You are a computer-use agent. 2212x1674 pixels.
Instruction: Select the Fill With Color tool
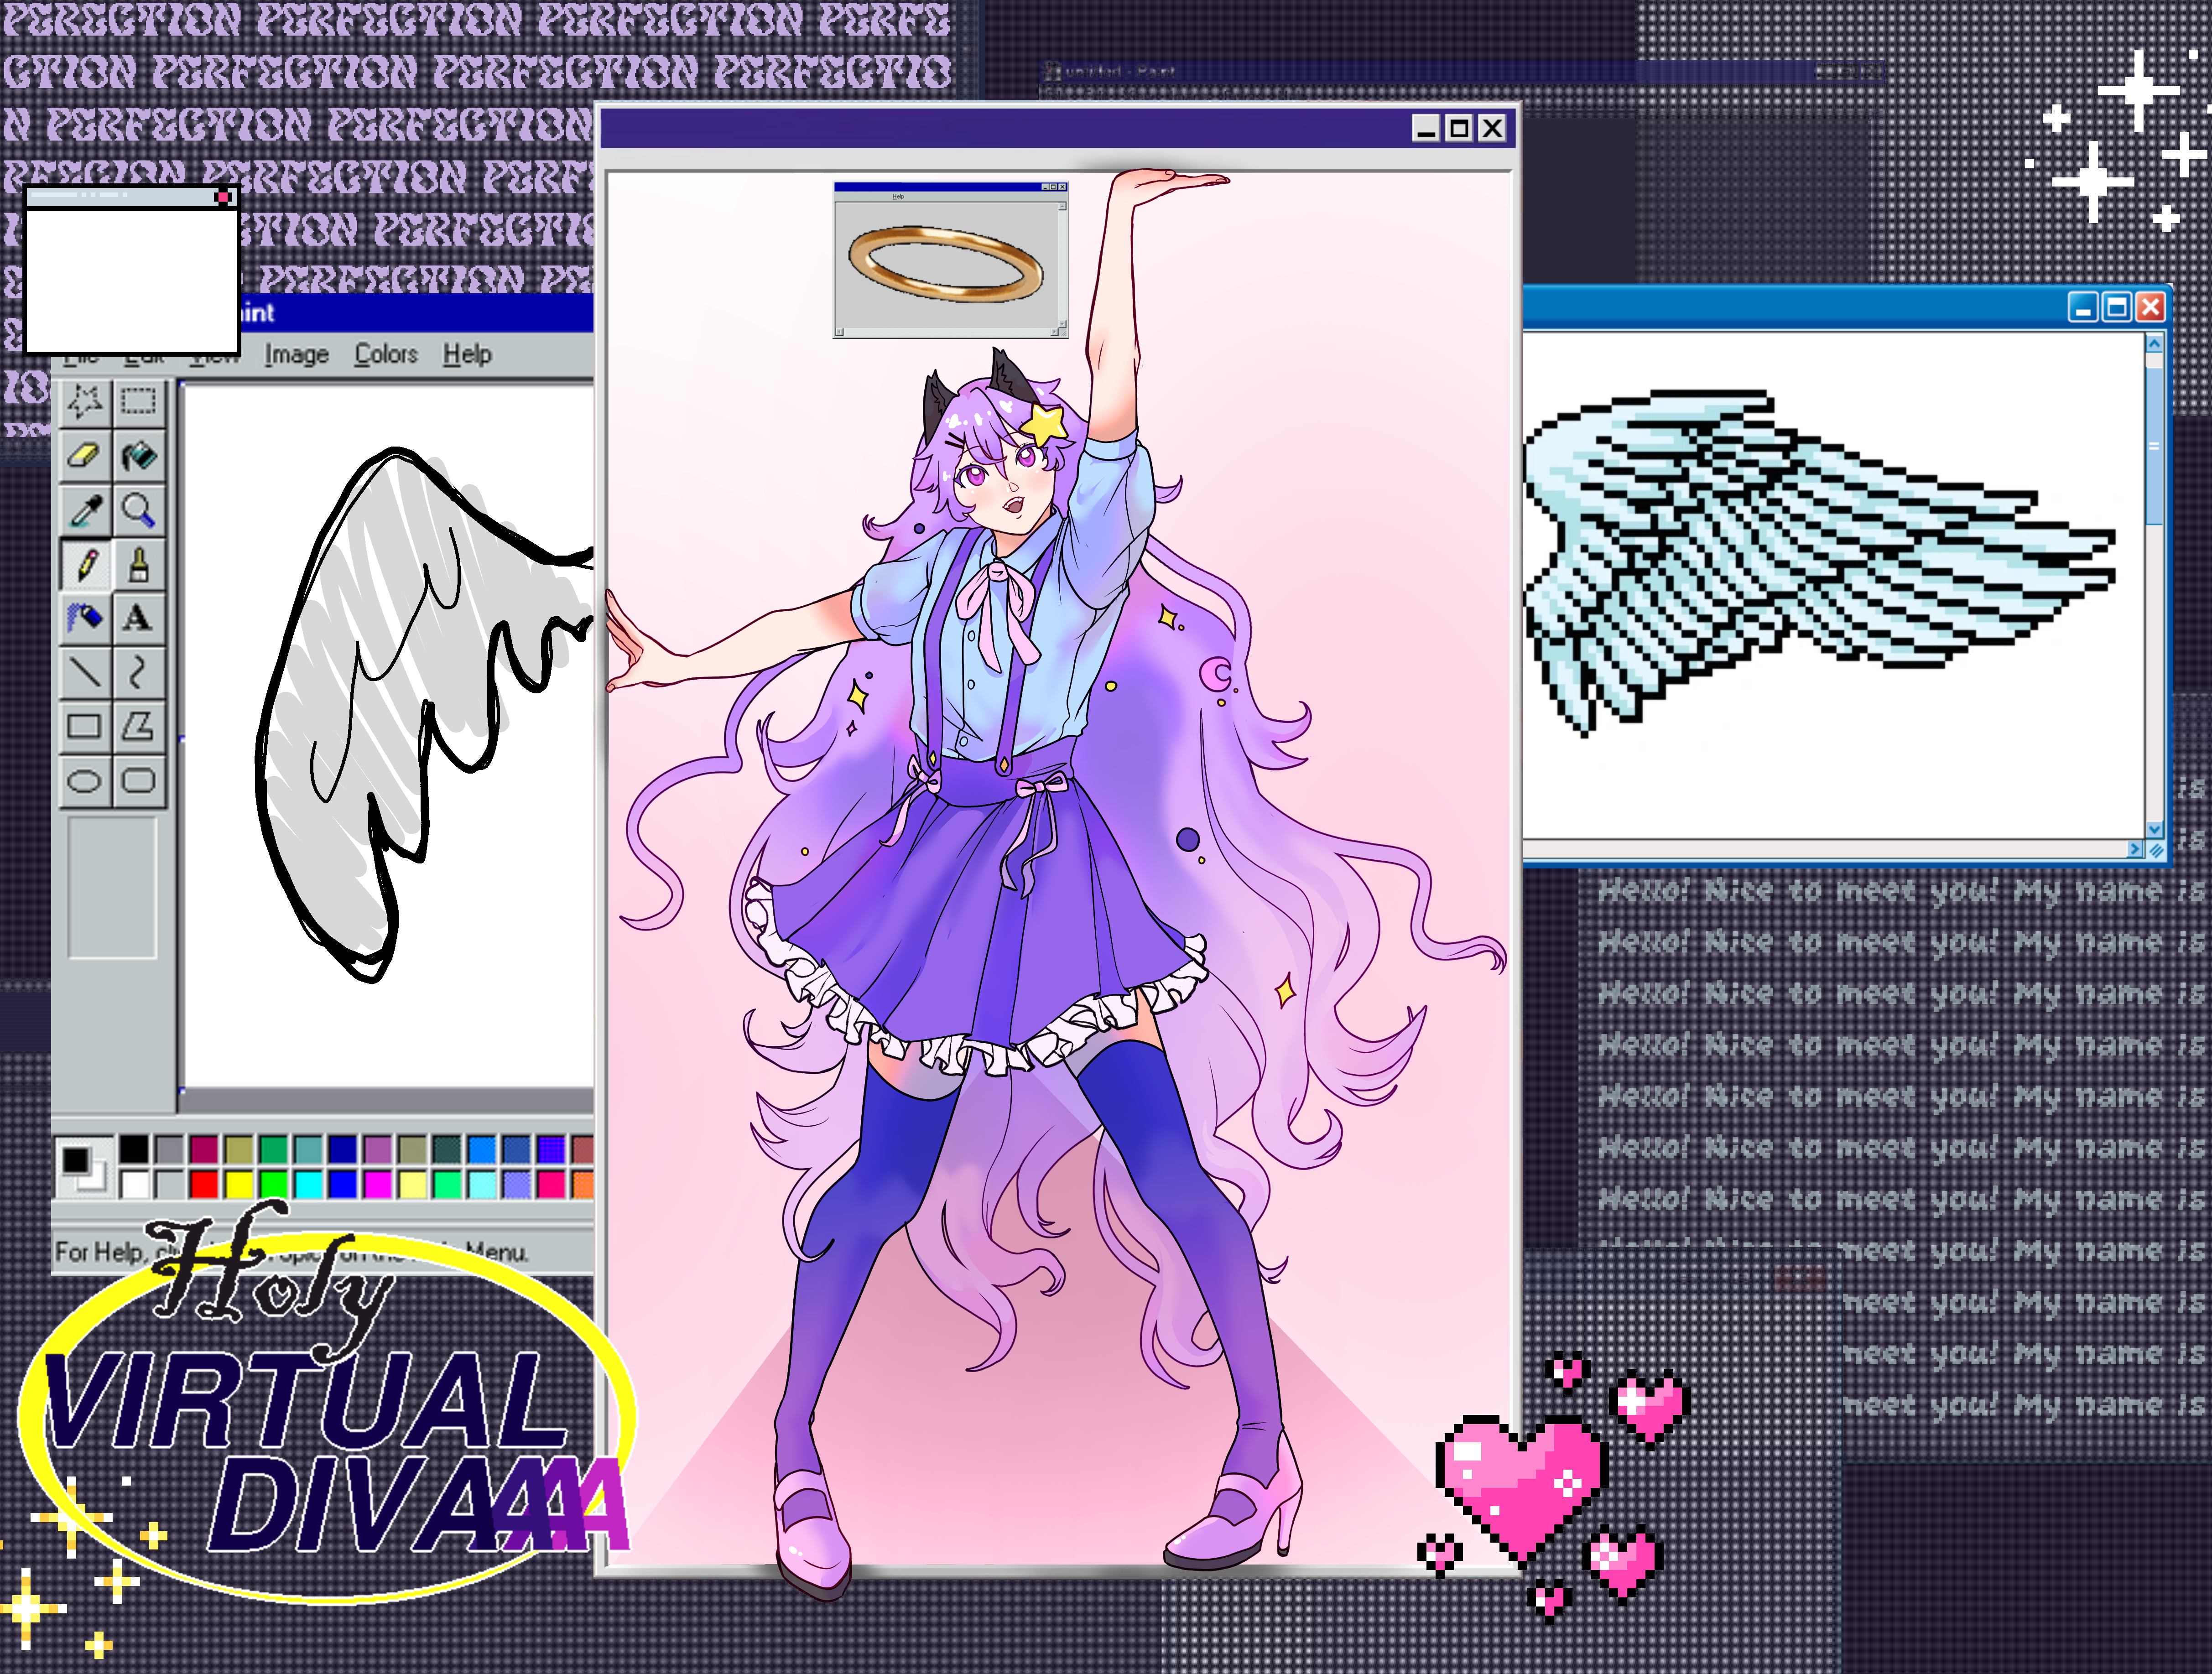coord(139,456)
